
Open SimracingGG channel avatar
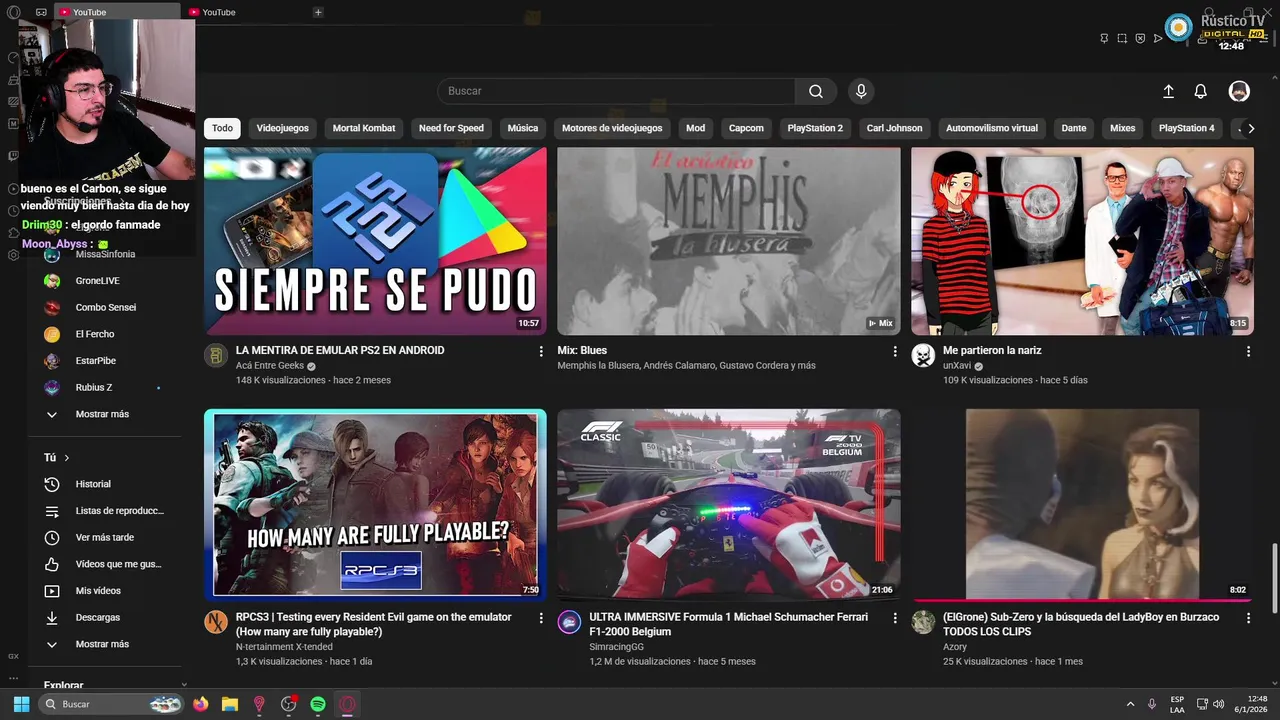(569, 622)
